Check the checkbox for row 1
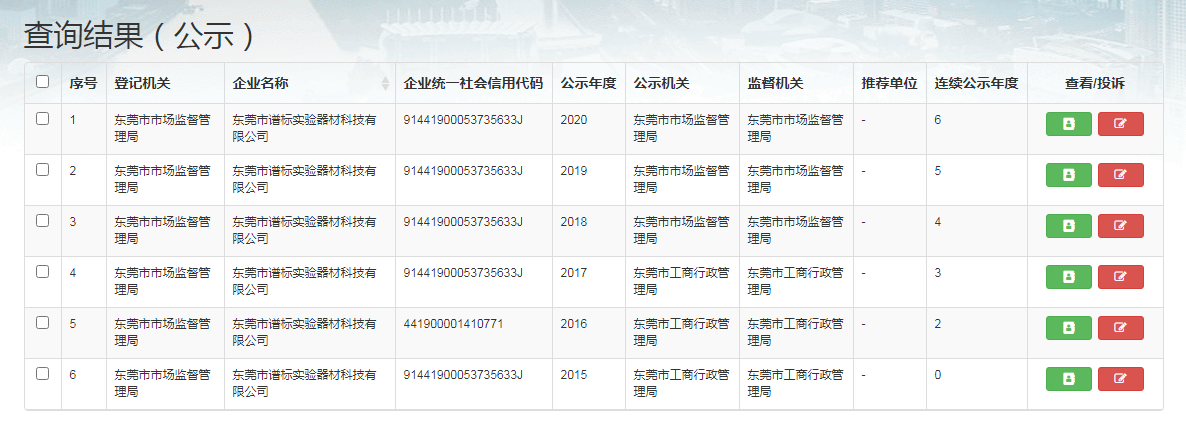The width and height of the screenshot is (1186, 428). click(x=42, y=119)
